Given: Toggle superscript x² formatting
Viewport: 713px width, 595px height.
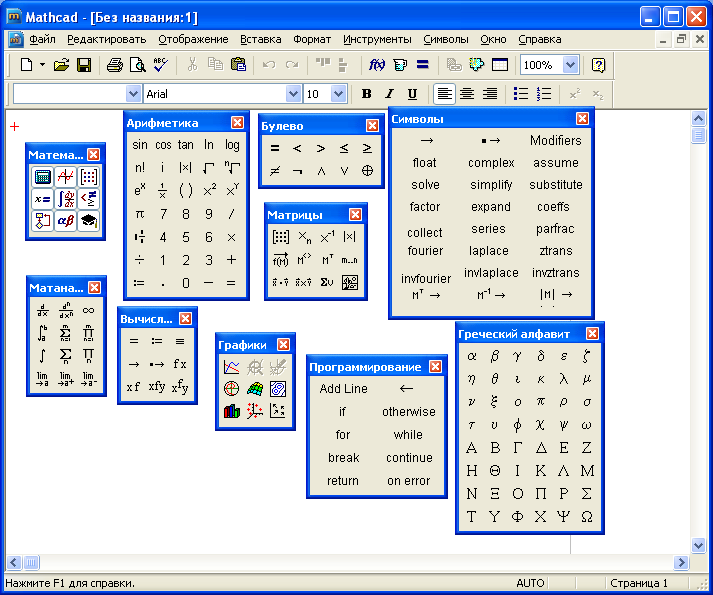Looking at the screenshot, I should tap(575, 94).
